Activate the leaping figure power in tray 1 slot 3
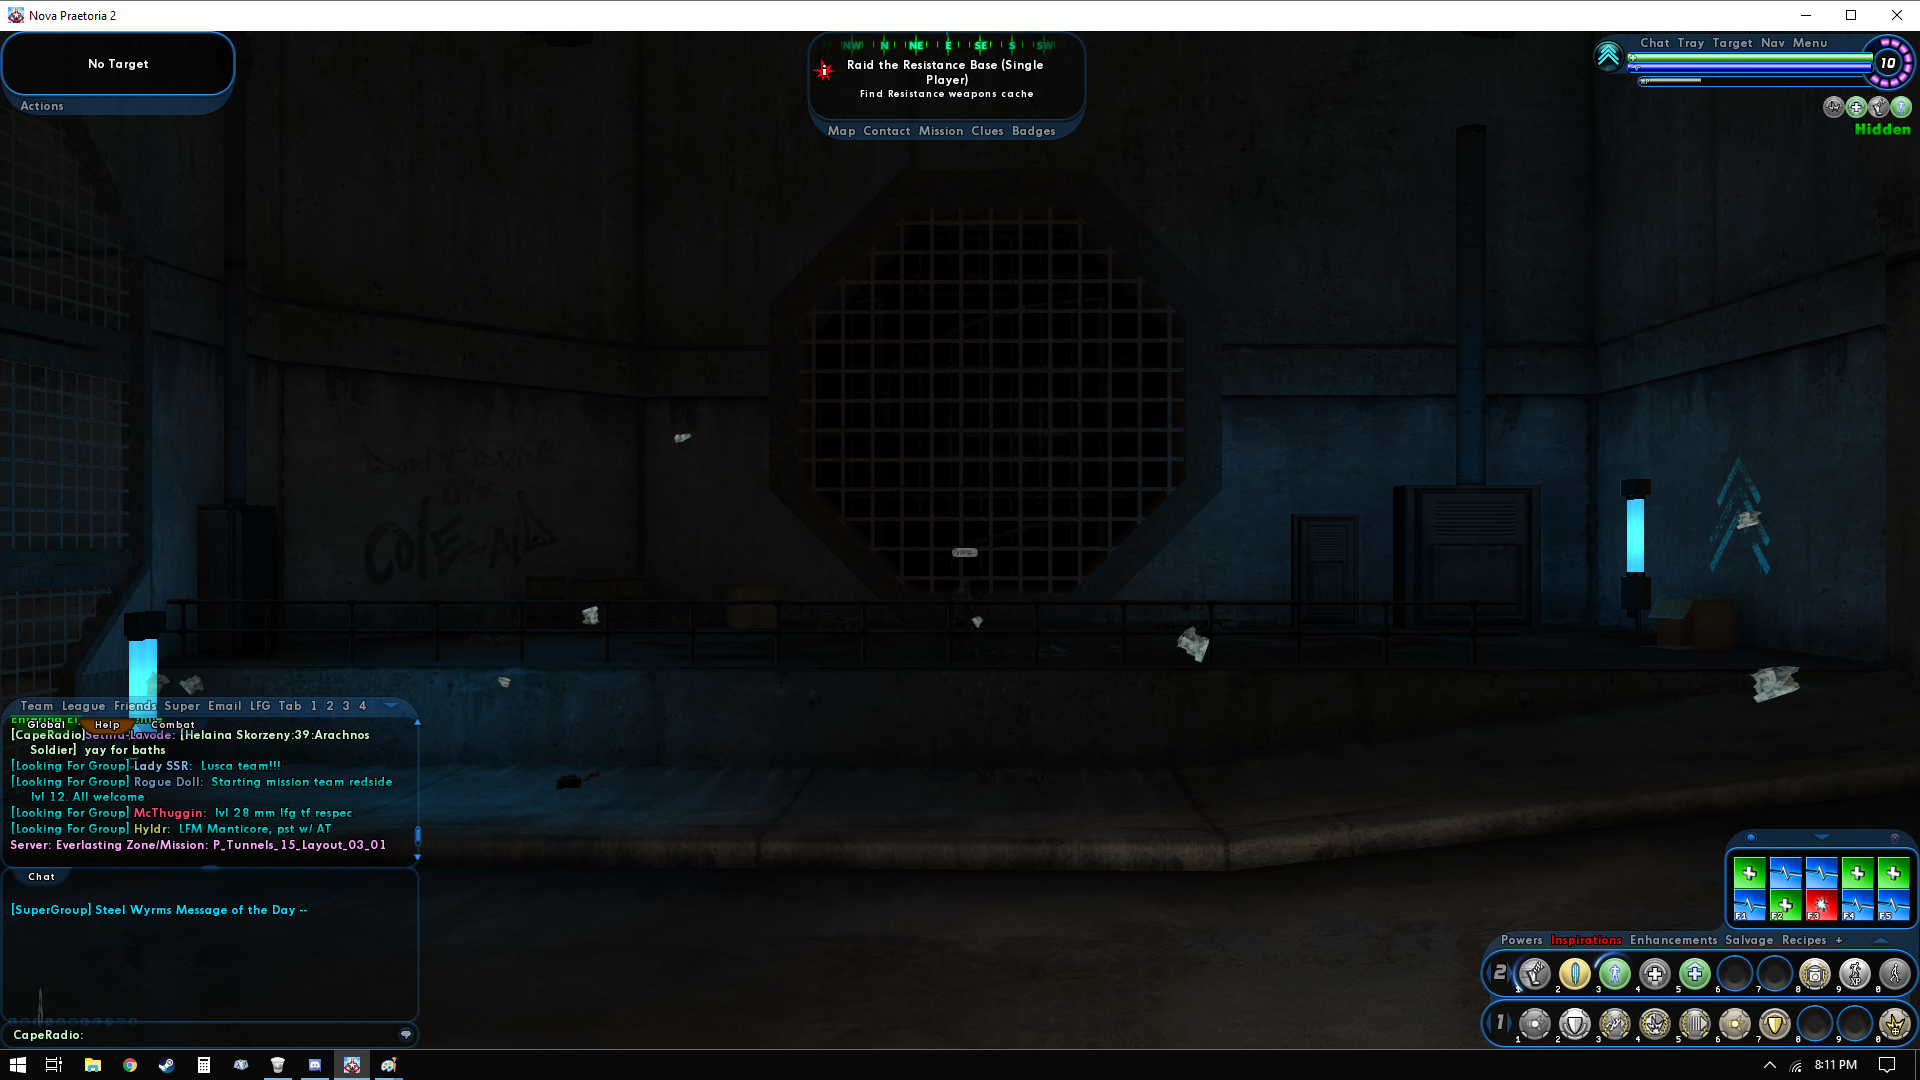Viewport: 1920px width, 1080px height. coord(1615,1024)
